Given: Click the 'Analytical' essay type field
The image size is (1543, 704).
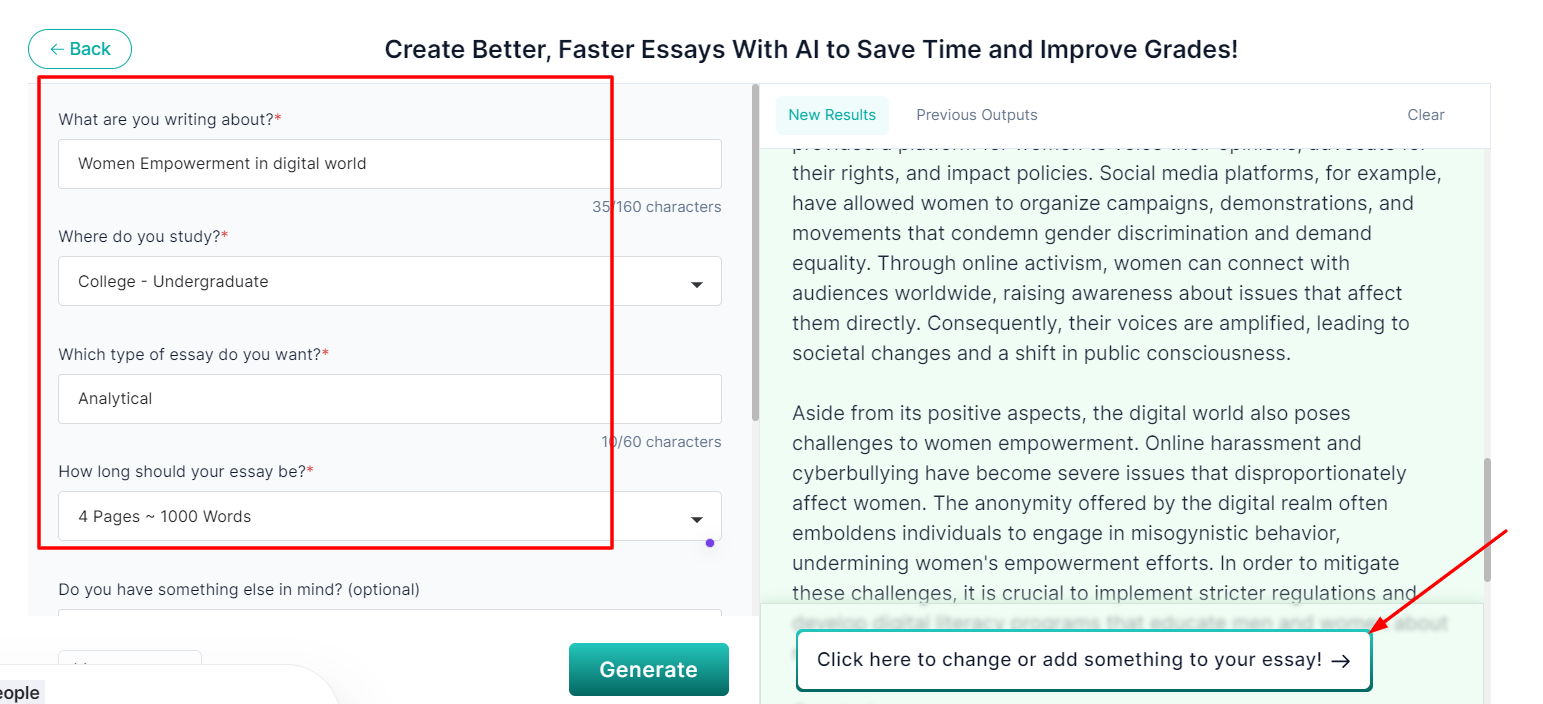Looking at the screenshot, I should click(x=389, y=399).
